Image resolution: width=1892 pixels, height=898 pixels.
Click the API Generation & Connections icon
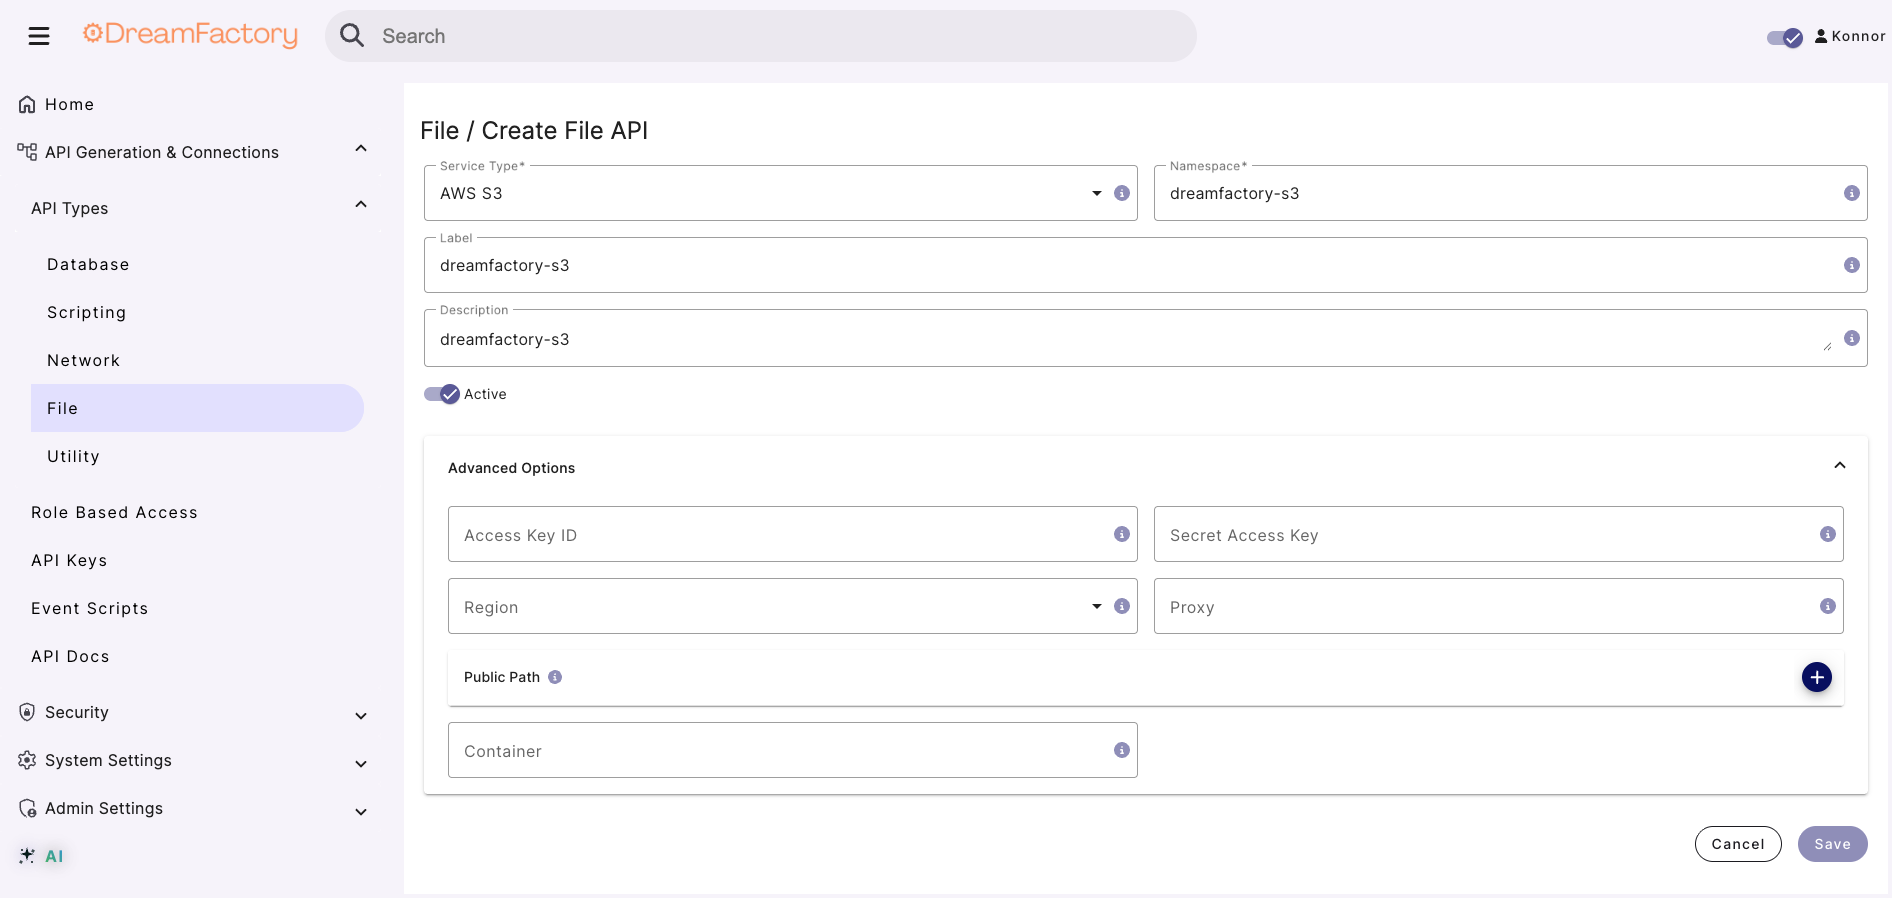[x=27, y=152]
